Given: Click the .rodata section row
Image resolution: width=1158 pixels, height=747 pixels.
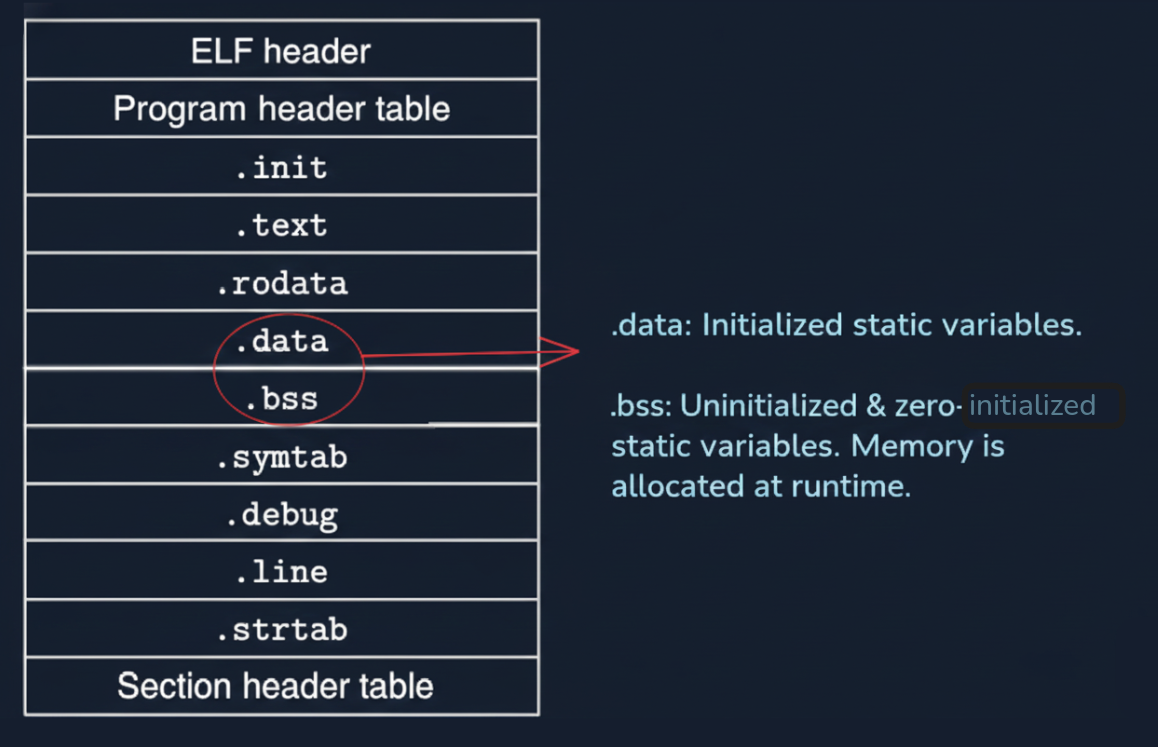Looking at the screenshot, I should tap(281, 283).
